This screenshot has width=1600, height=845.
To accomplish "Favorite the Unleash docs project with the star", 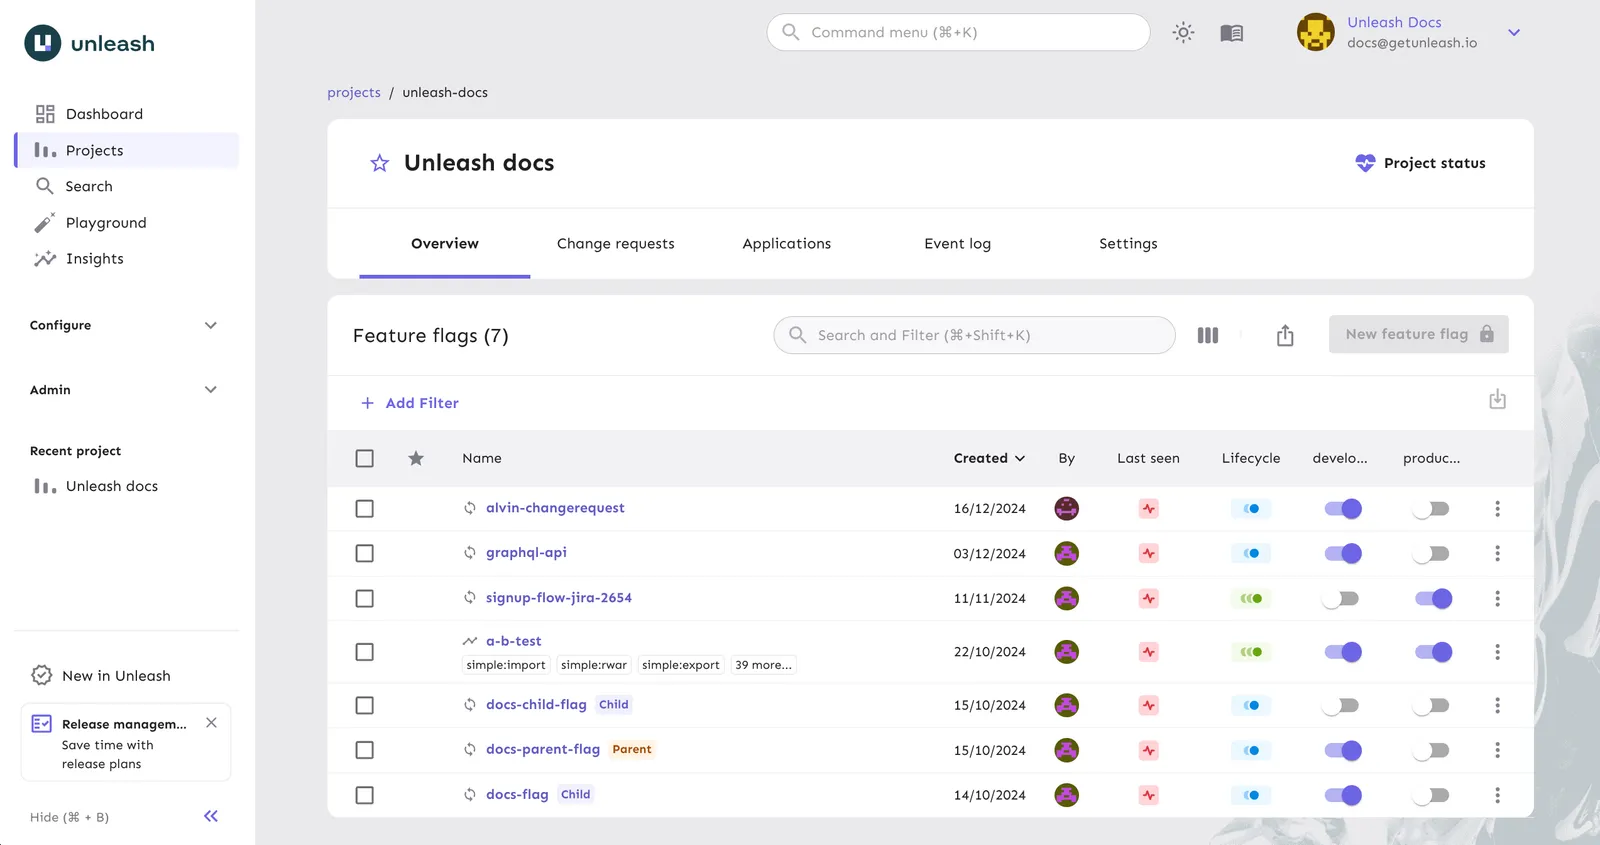I will (380, 163).
